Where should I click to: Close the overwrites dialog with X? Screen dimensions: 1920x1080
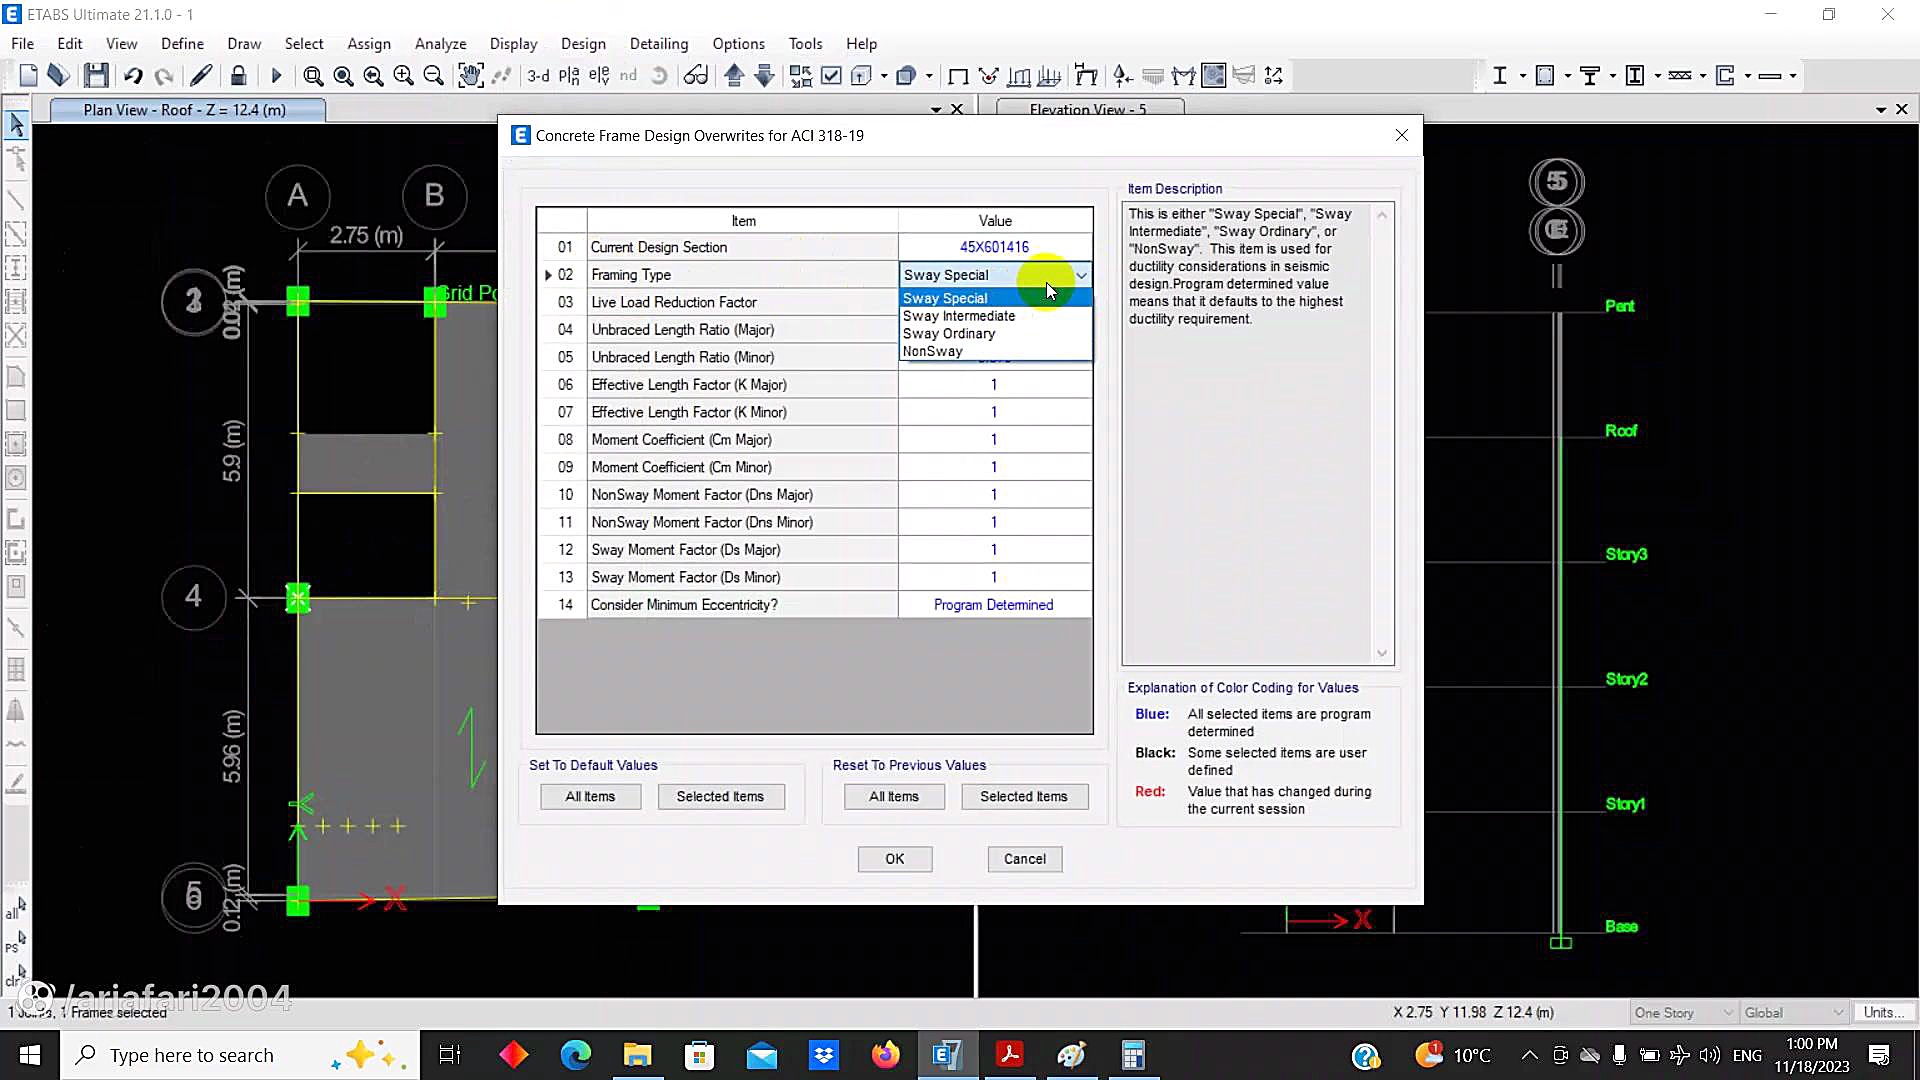(1401, 135)
